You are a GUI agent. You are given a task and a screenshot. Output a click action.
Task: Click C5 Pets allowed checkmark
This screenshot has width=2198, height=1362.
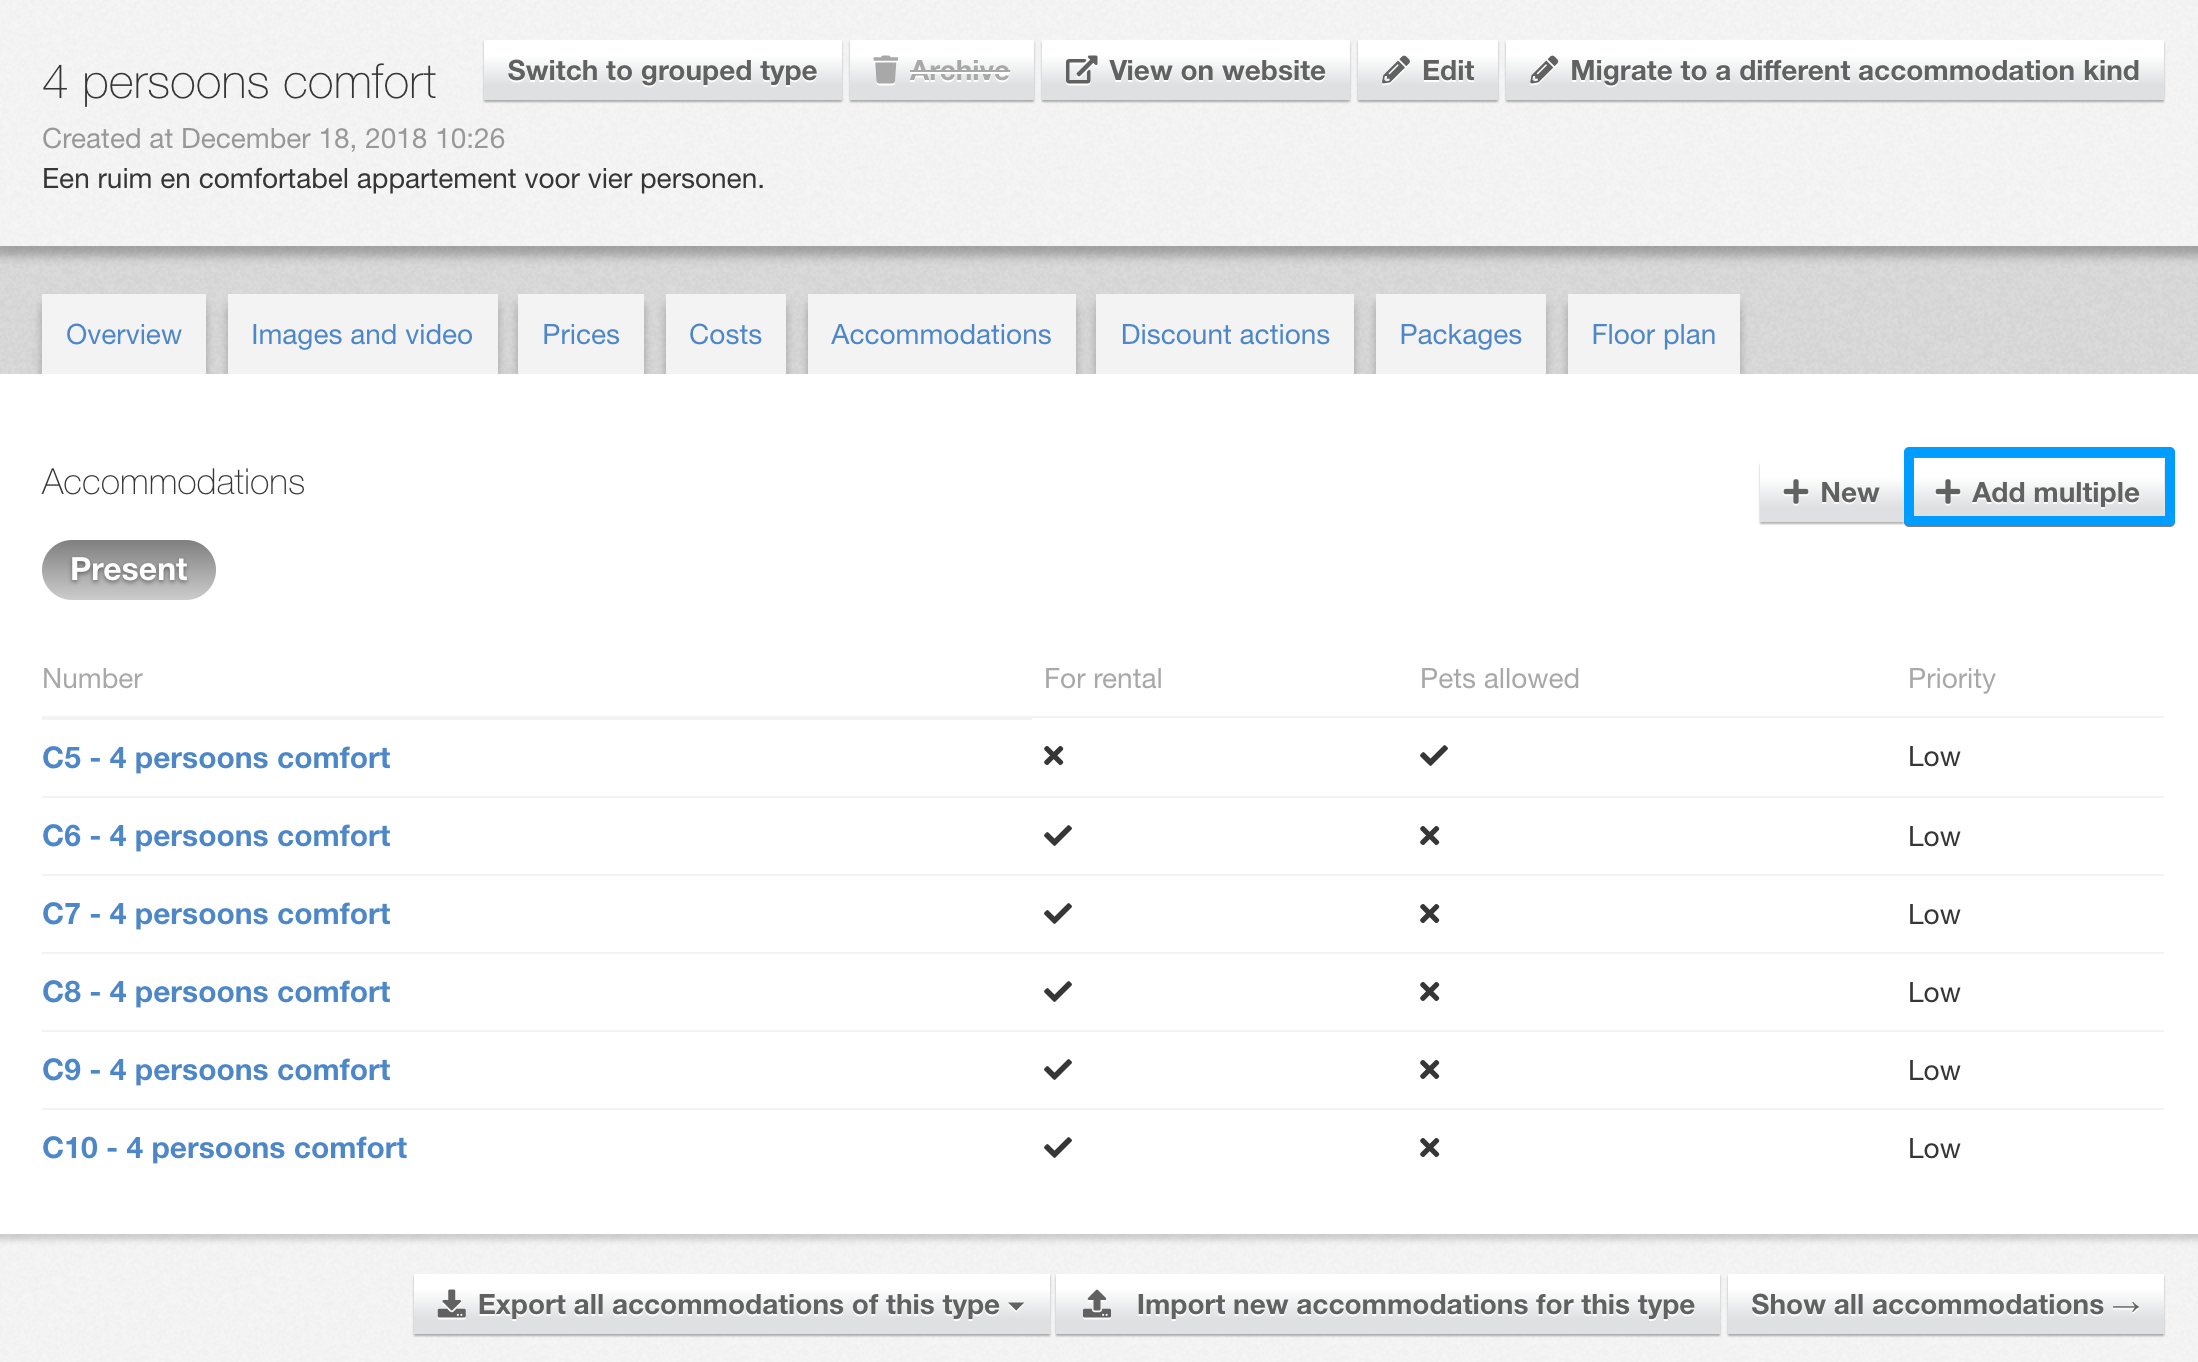click(x=1433, y=756)
